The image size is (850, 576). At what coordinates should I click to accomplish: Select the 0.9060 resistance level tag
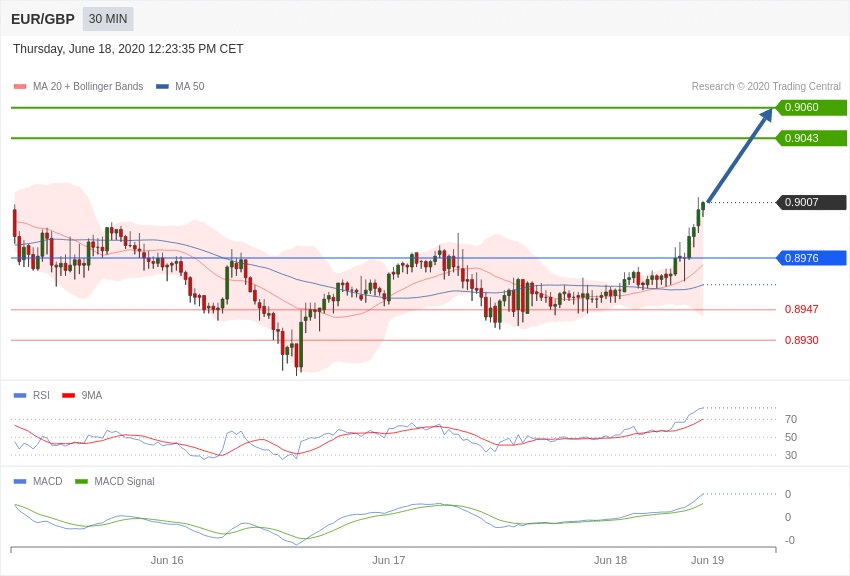pyautogui.click(x=812, y=107)
